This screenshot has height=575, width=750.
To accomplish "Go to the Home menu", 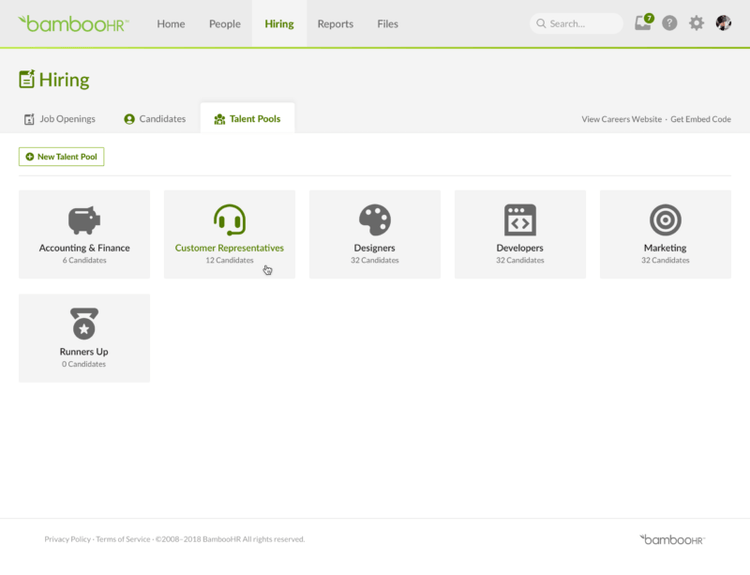I will point(171,24).
